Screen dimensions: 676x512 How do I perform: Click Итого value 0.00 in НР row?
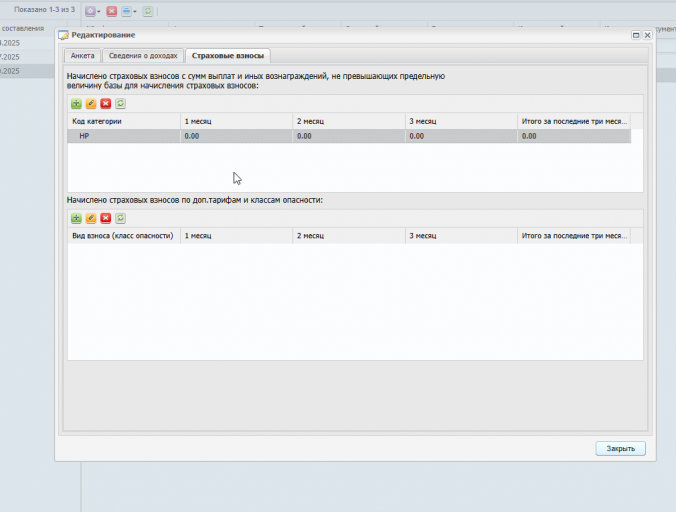(574, 136)
